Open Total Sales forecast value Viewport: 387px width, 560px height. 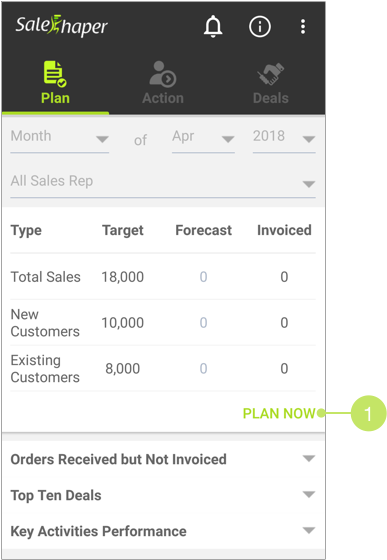[203, 277]
